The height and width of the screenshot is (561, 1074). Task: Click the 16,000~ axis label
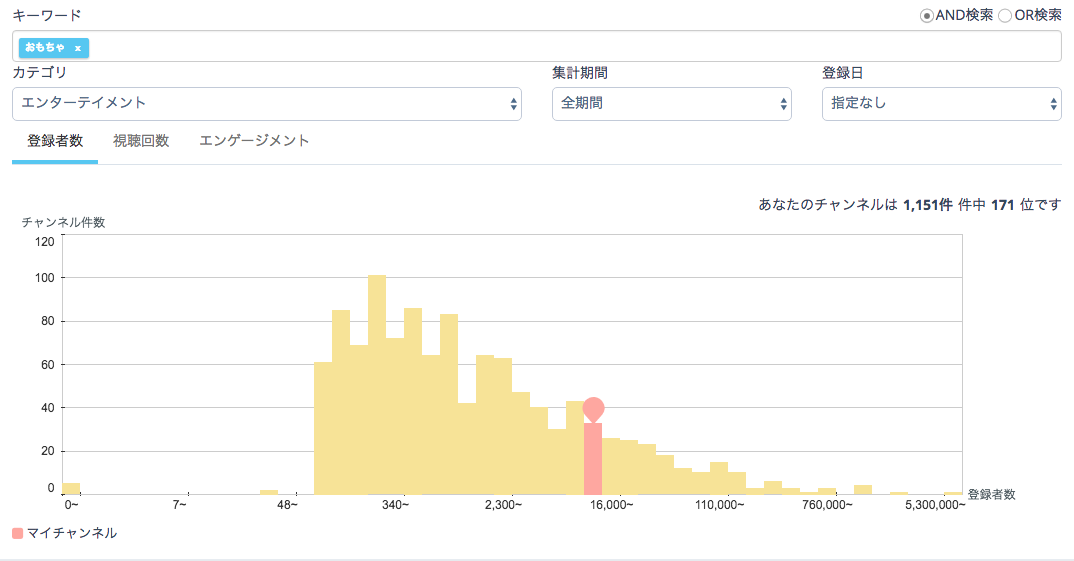click(611, 506)
